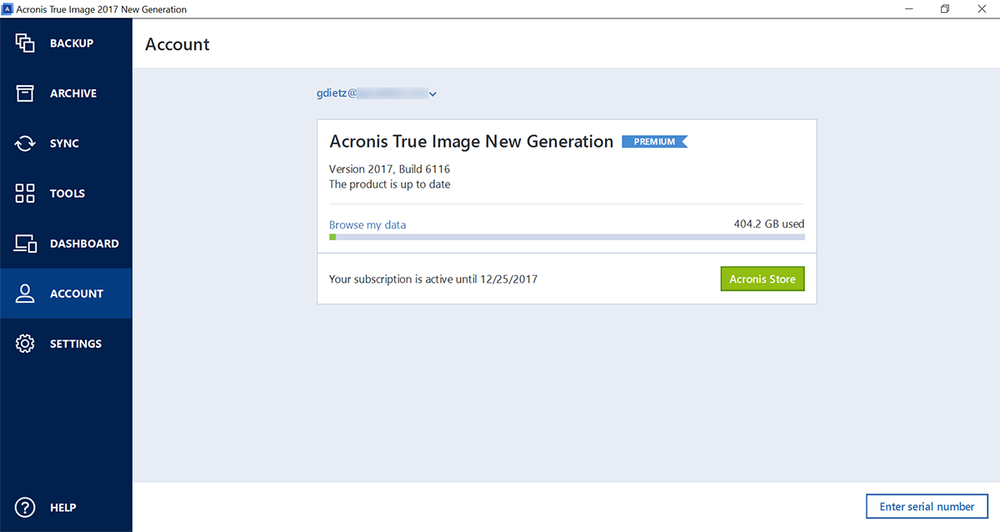Click the cloud storage usage bar

tap(566, 237)
